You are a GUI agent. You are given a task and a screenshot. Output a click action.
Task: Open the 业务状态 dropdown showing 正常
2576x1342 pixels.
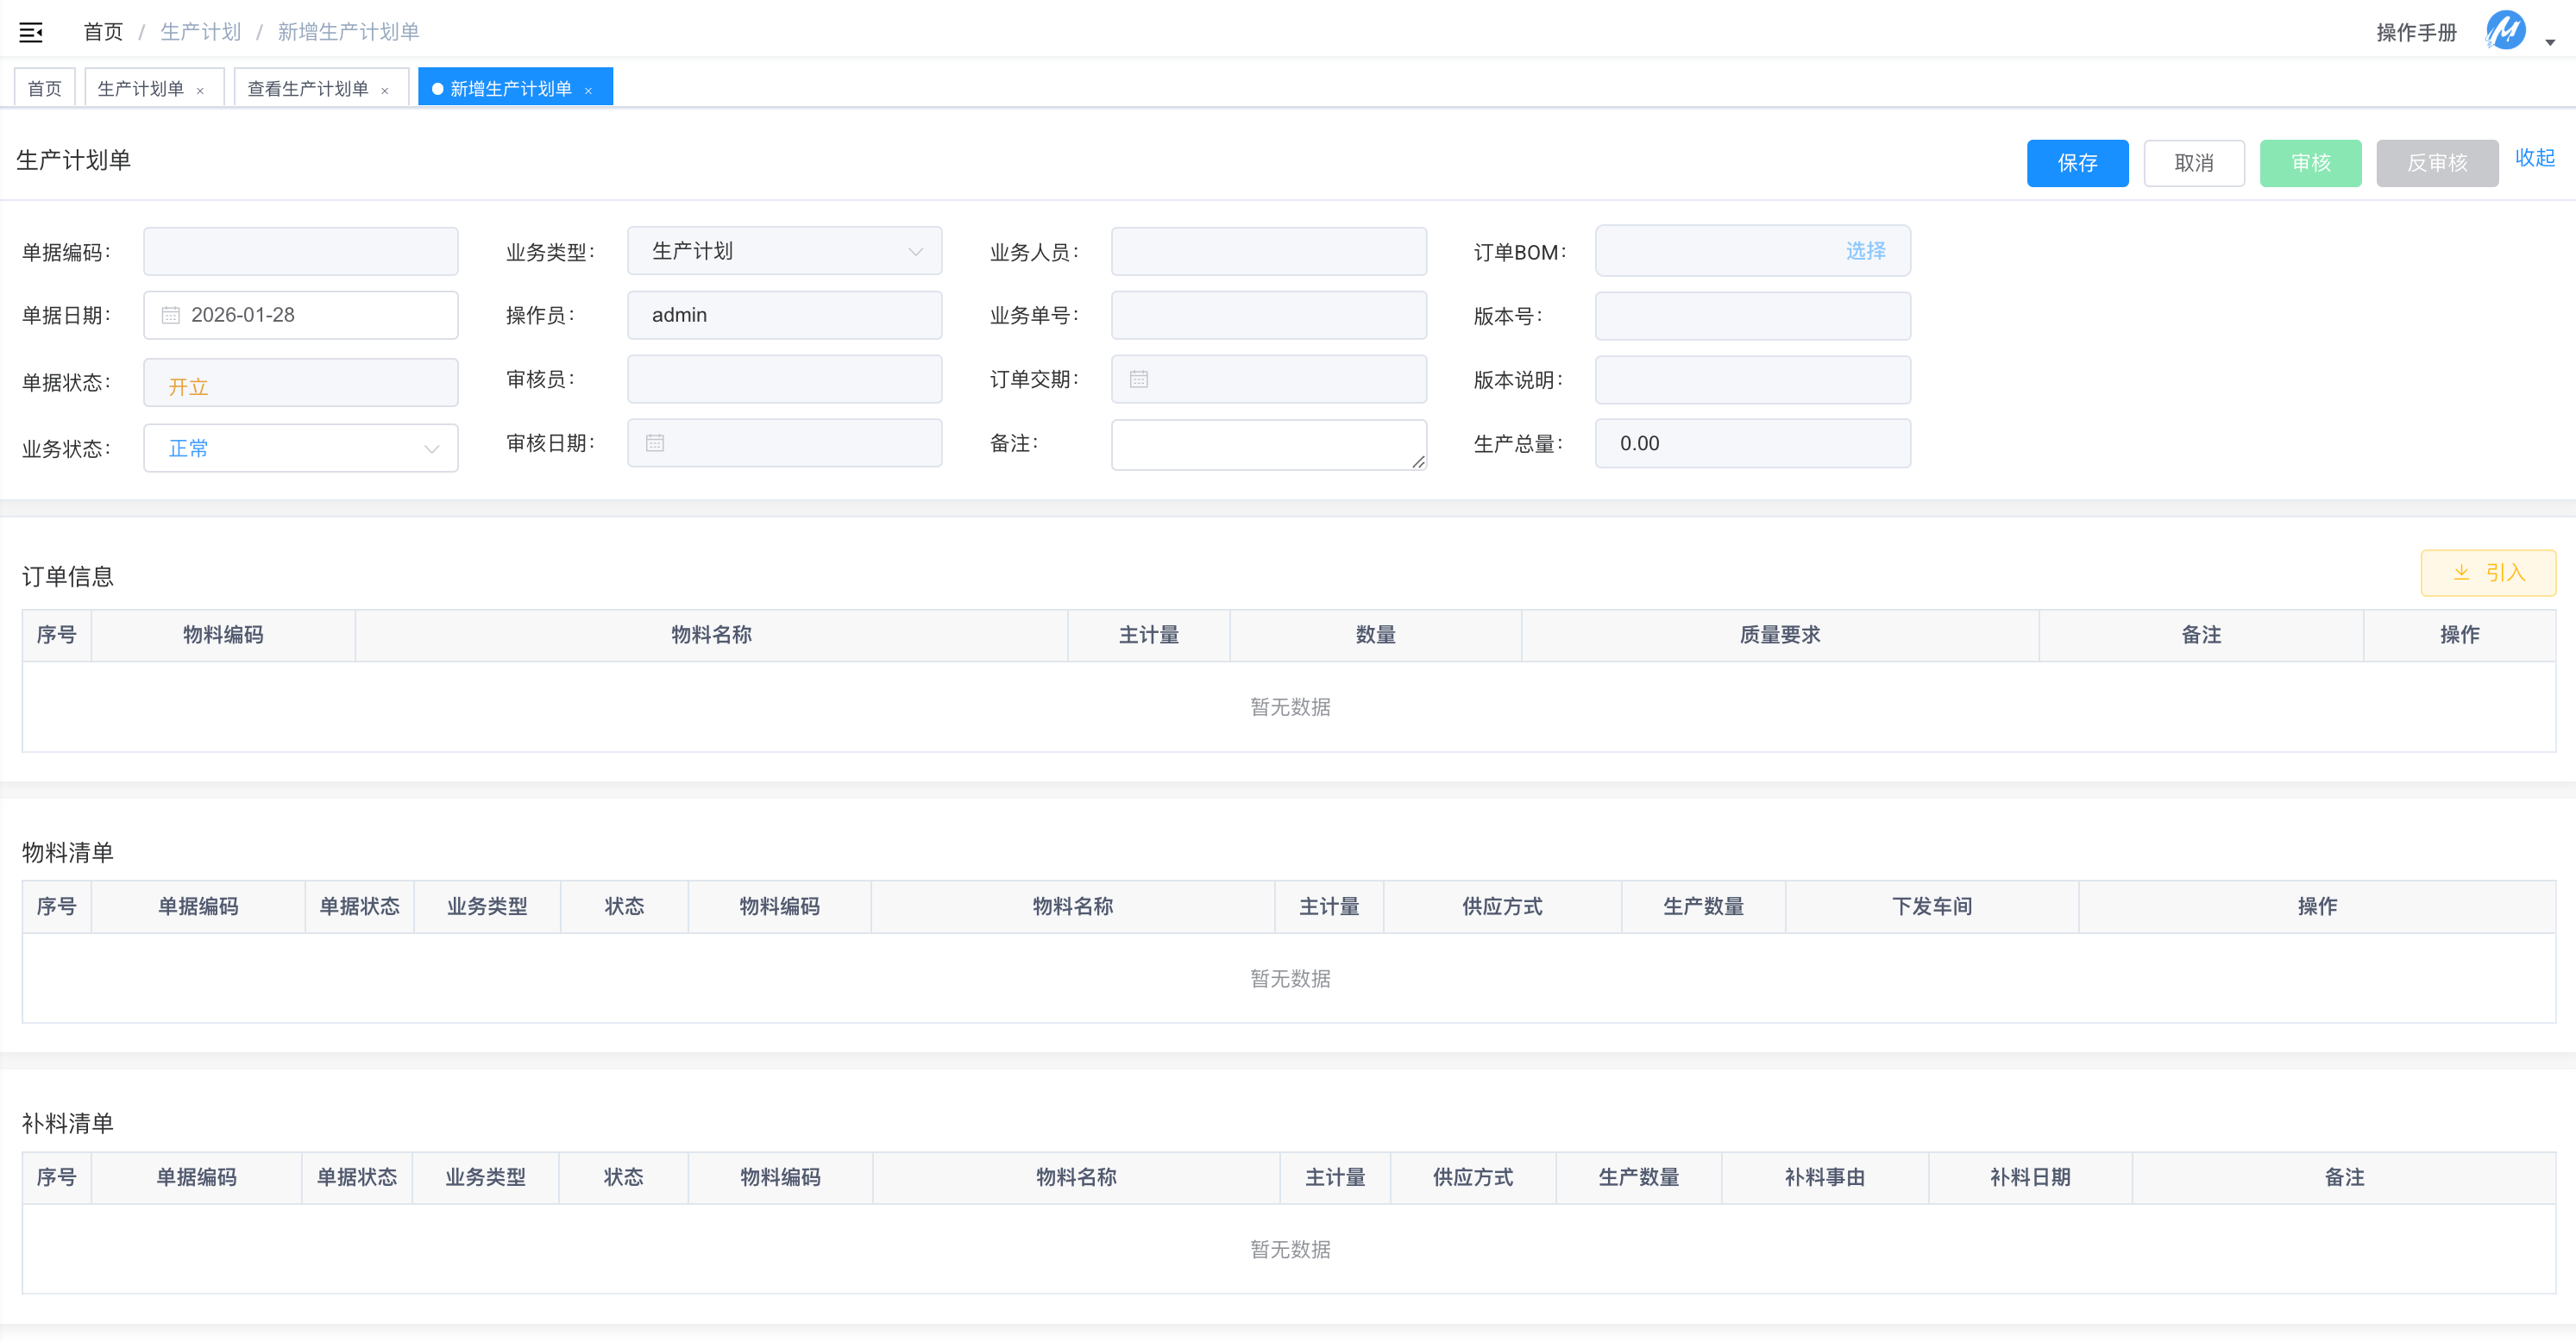pyautogui.click(x=300, y=448)
